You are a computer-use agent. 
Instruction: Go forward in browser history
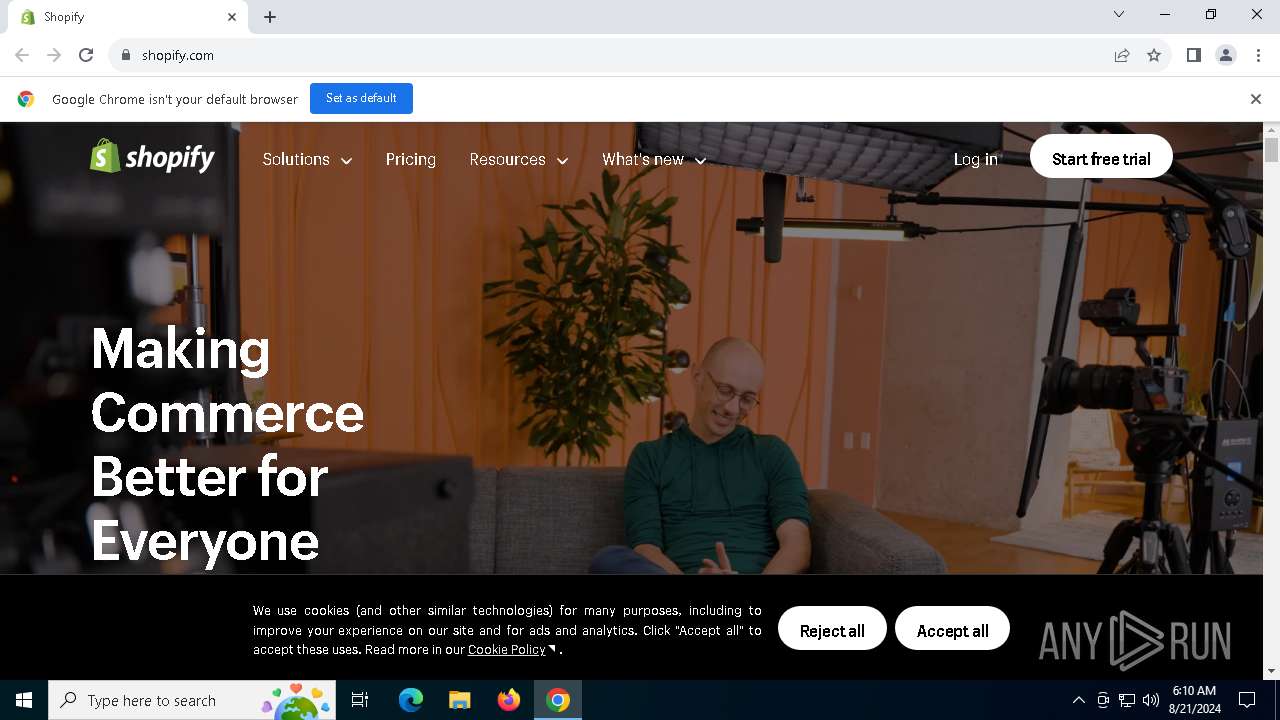click(54, 55)
